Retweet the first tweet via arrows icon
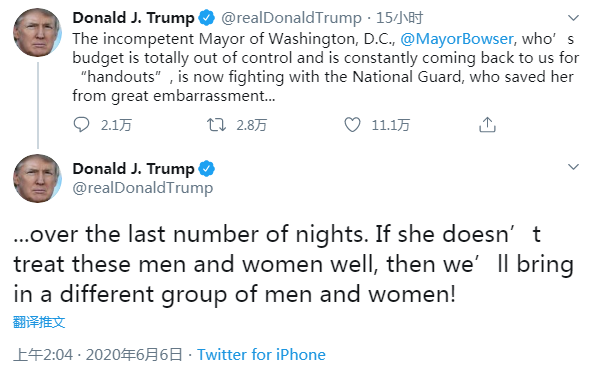This screenshot has width=592, height=369. [216, 125]
